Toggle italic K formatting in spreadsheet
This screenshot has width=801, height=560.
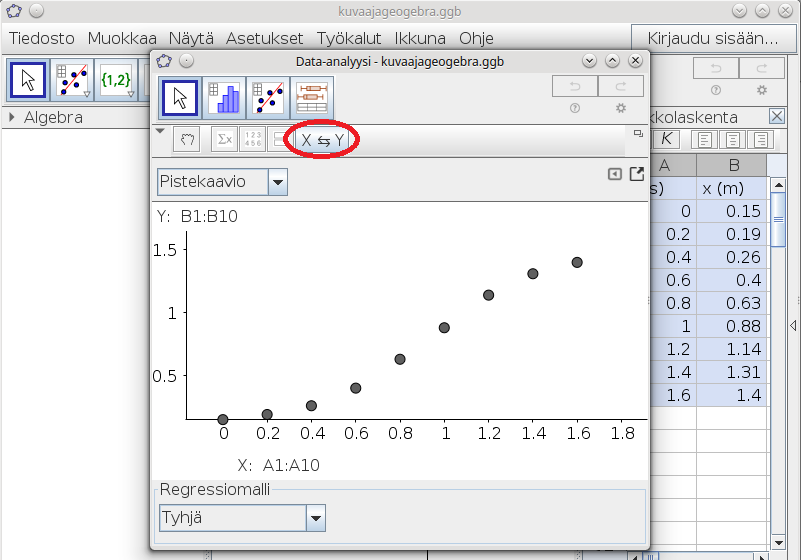pos(666,139)
